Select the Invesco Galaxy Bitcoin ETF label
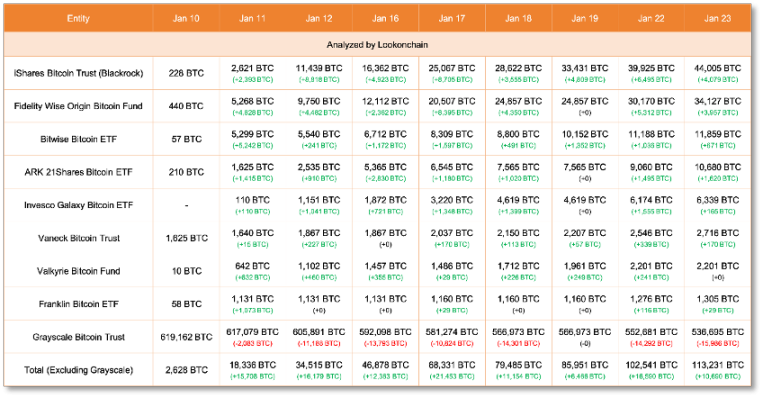This screenshot has width=763, height=398. (78, 205)
